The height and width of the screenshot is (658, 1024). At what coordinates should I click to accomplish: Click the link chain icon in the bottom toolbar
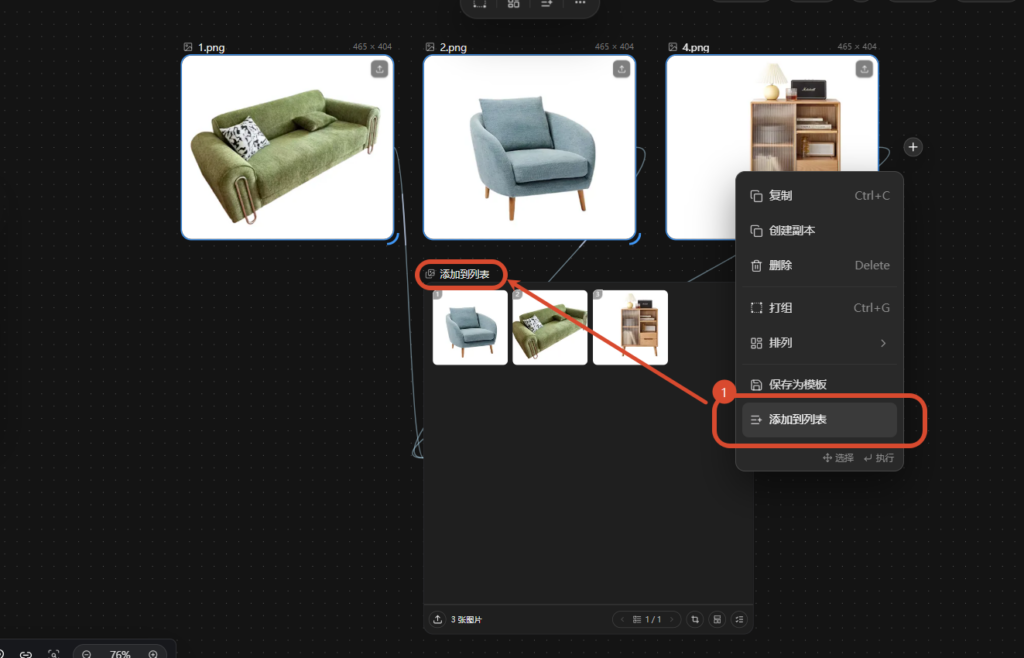coord(25,653)
